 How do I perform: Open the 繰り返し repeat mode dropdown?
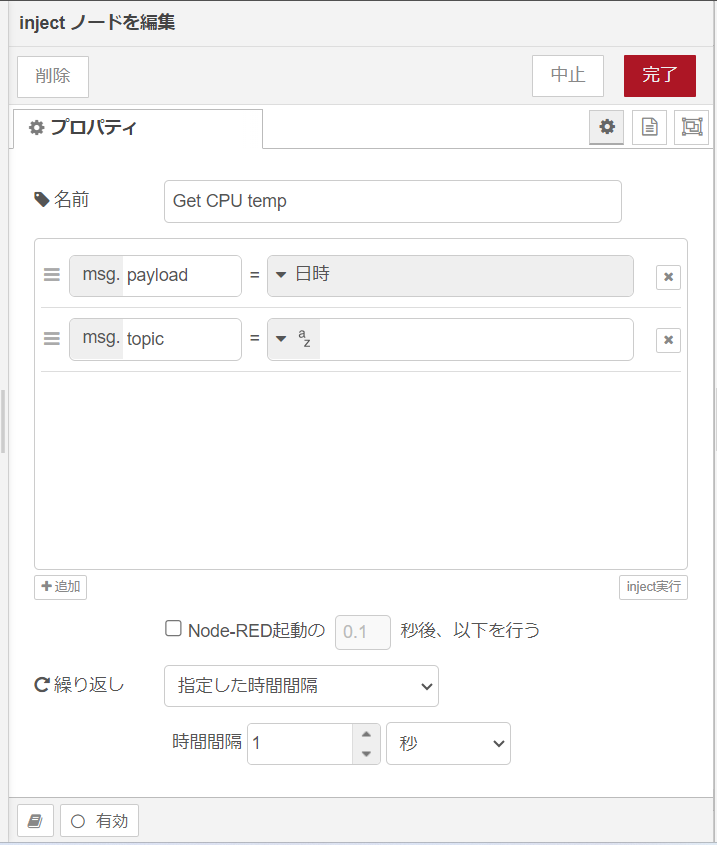point(301,686)
